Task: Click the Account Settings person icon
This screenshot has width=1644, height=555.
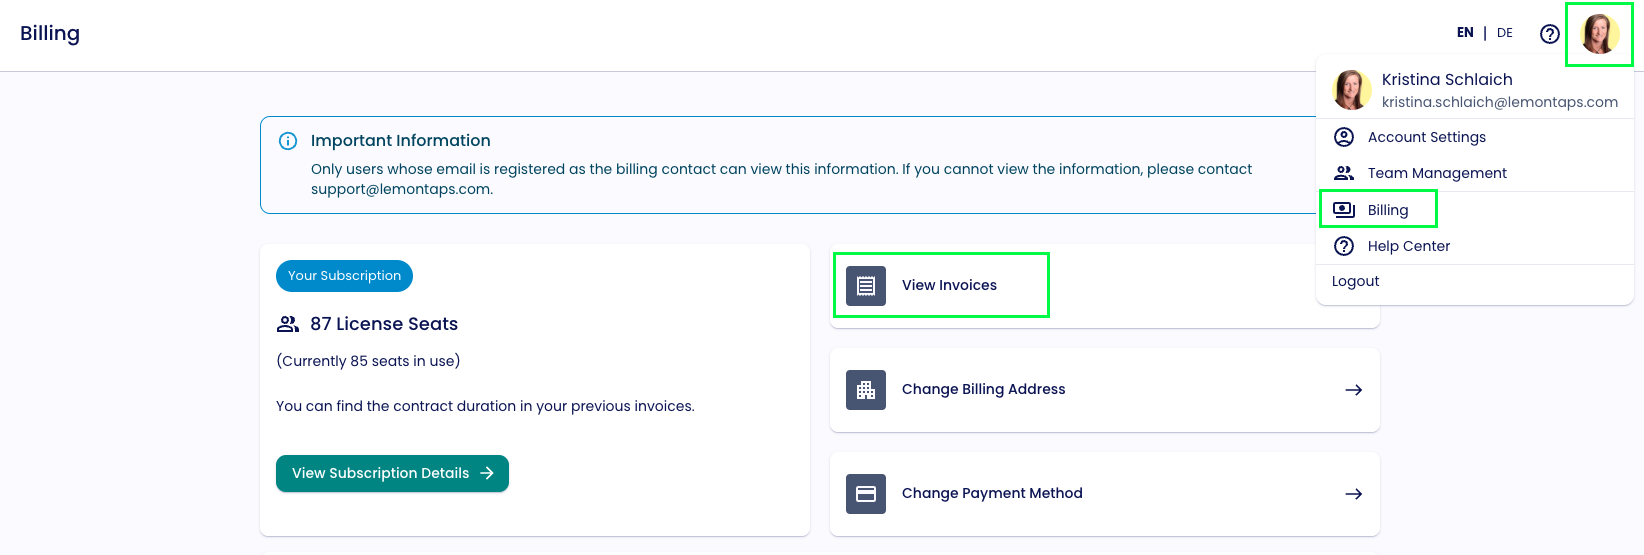Action: [1344, 137]
